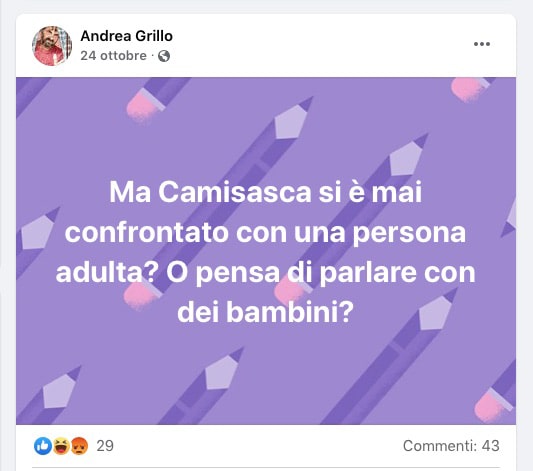Viewport: 533px width, 471px height.
Task: Open the three-dots post options menu
Action: [x=482, y=44]
